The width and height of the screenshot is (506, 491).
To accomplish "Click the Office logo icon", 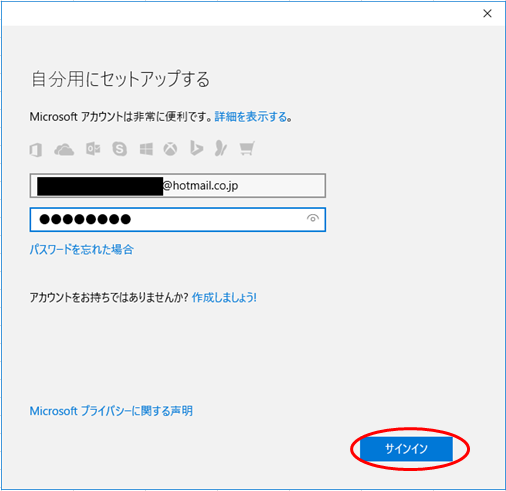I will coord(36,149).
